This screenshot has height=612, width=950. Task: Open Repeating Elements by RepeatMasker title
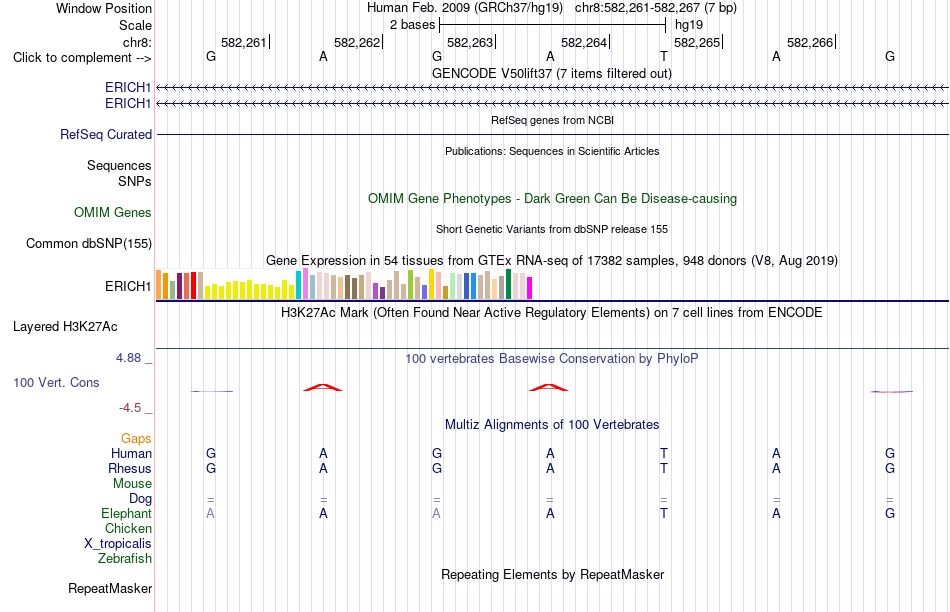pyautogui.click(x=553, y=574)
